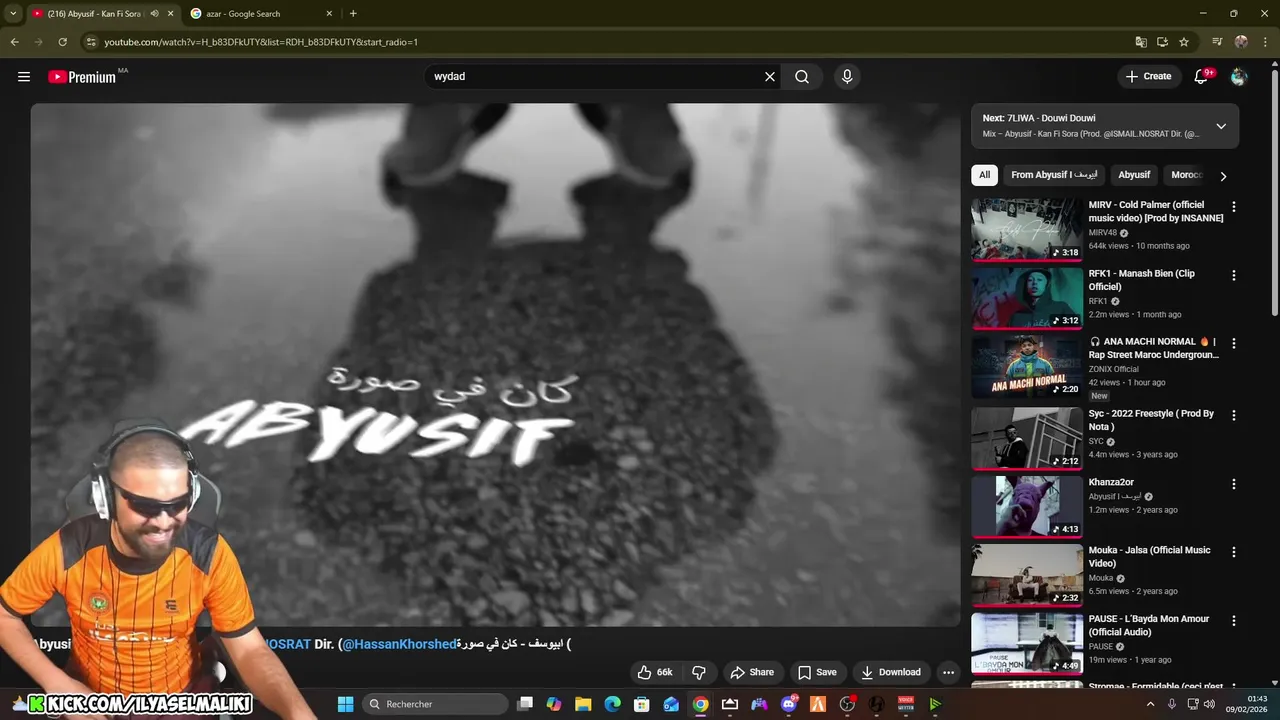Open the Chrome three-dot menu
Screen dimensions: 1280x720
coord(1265,42)
